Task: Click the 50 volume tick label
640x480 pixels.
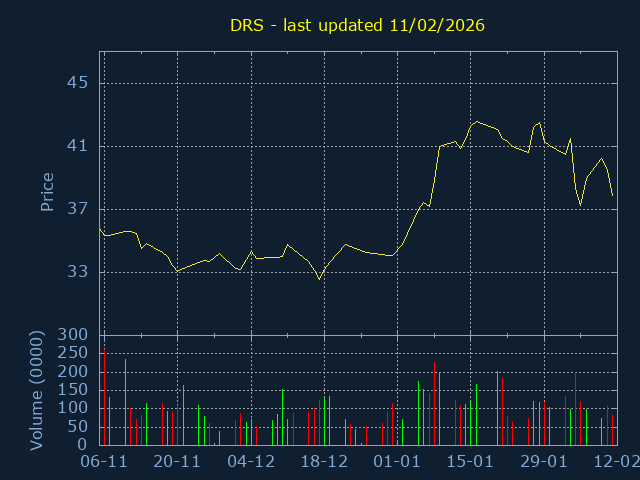Action: (77, 427)
